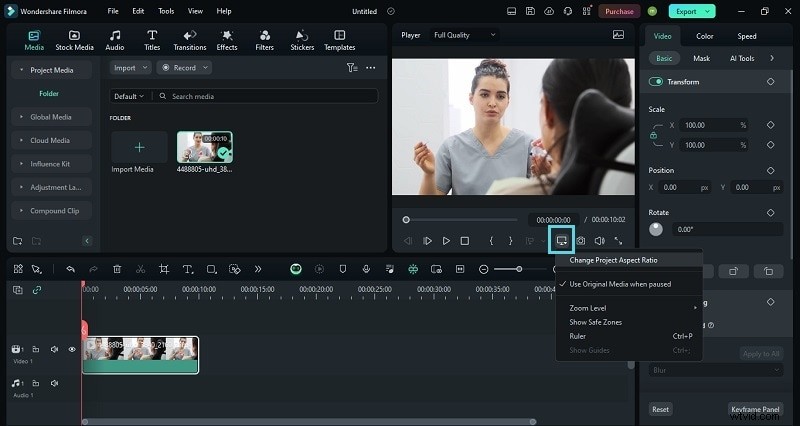Click the cloud upload icon in title bar
Image resolution: width=800 pixels, height=426 pixels.
point(549,11)
